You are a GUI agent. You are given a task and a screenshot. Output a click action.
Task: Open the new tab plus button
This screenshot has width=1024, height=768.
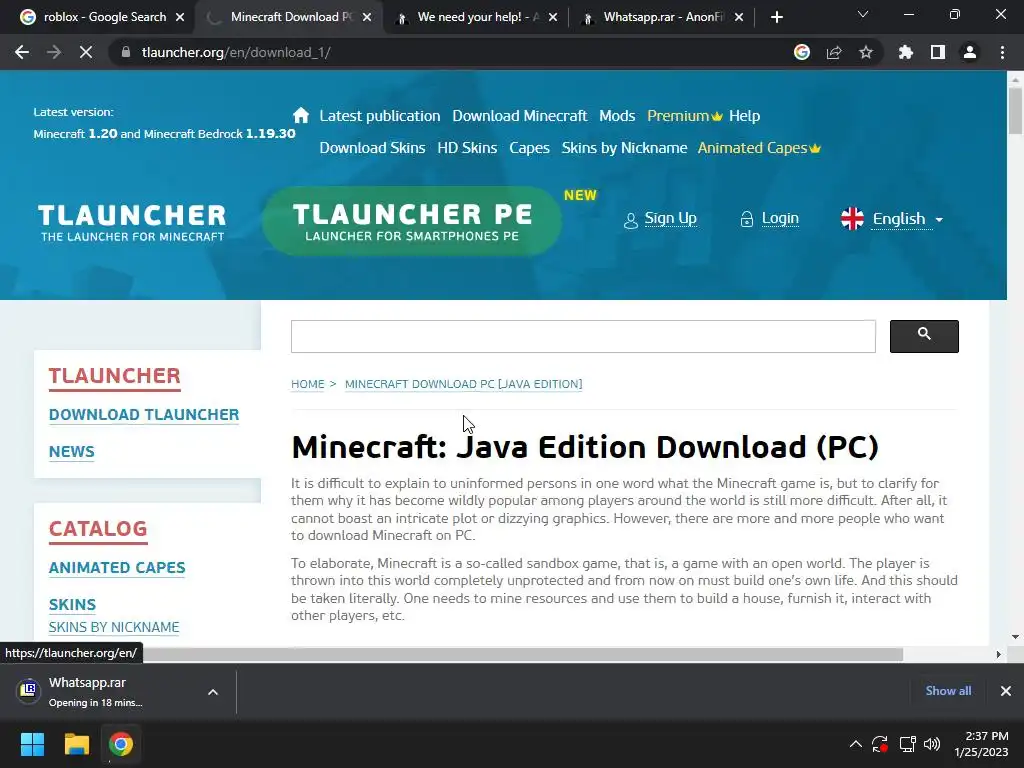[x=776, y=17]
